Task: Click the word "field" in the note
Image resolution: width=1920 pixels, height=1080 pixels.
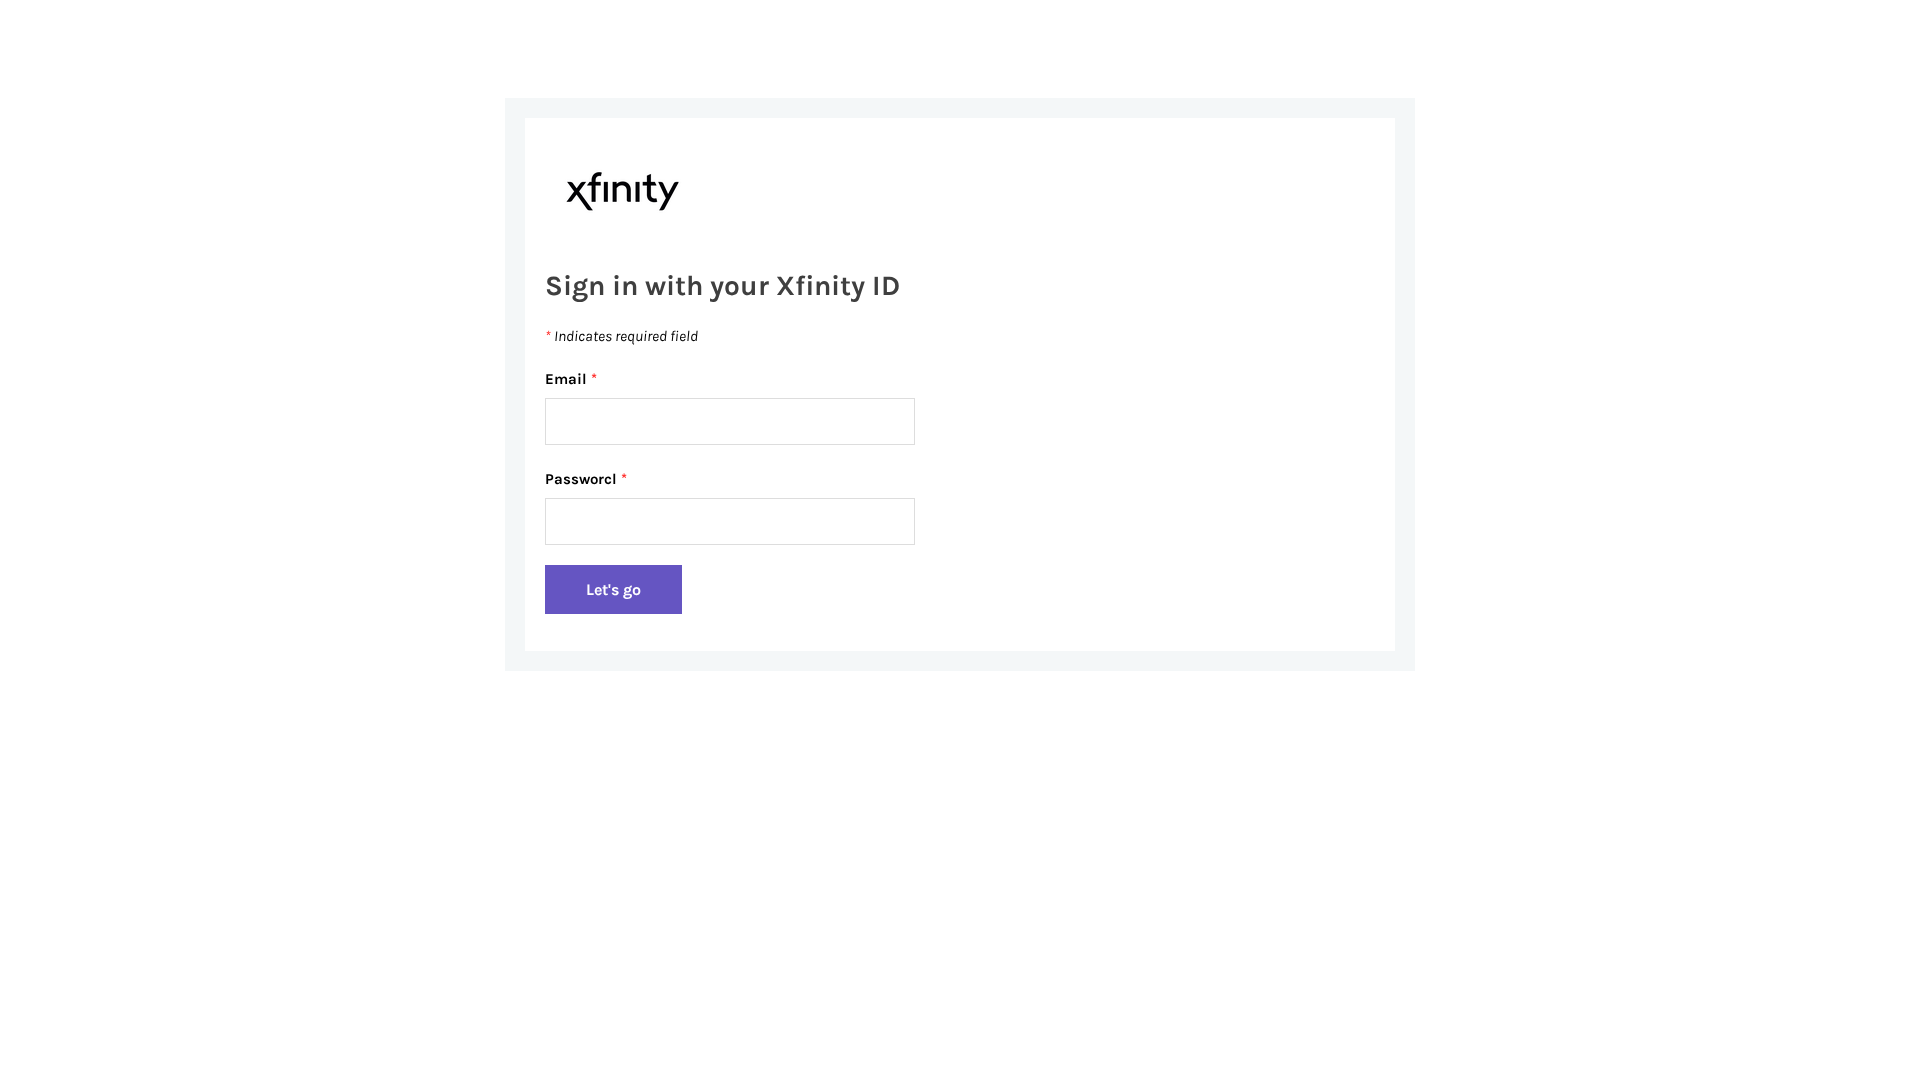Action: pyautogui.click(x=684, y=336)
